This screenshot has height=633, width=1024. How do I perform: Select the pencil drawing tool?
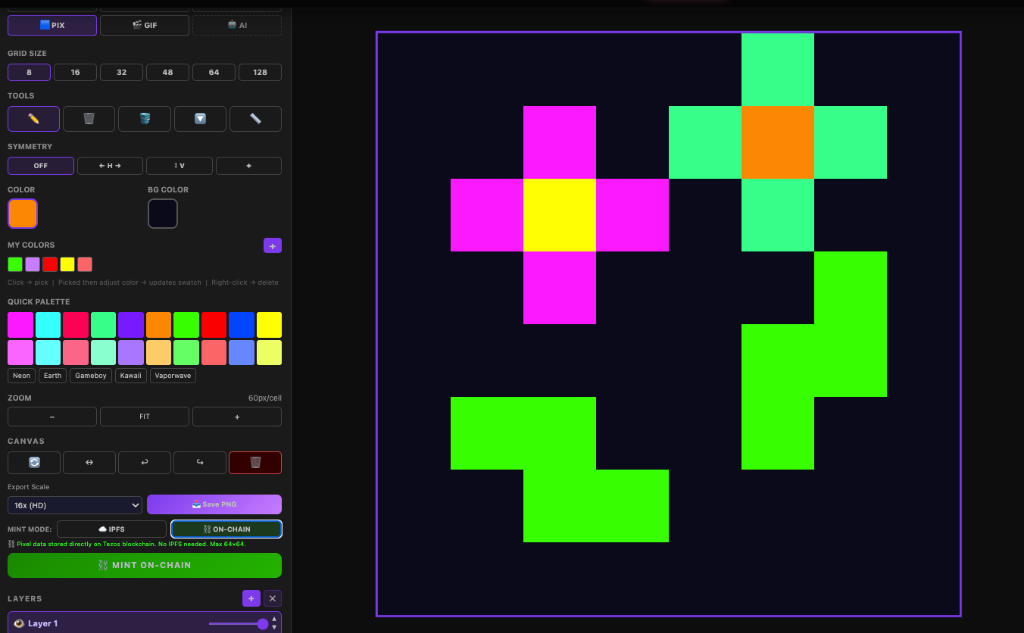coord(33,119)
